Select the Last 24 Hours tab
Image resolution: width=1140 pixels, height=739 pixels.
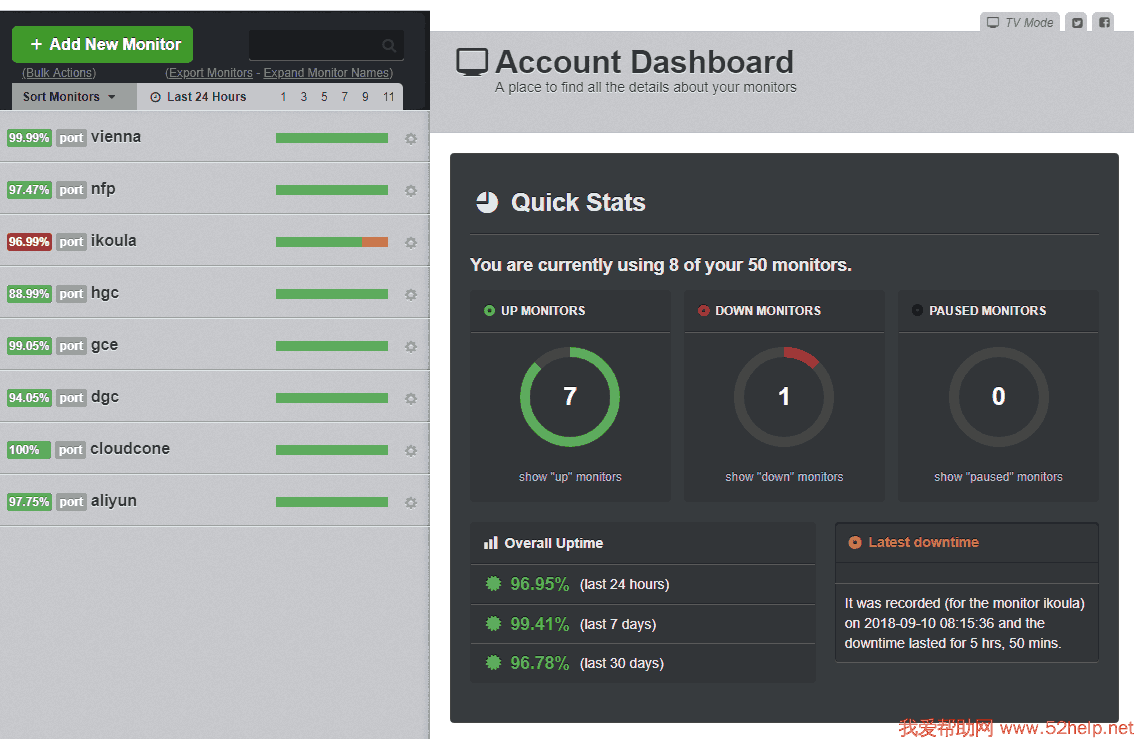pyautogui.click(x=198, y=97)
